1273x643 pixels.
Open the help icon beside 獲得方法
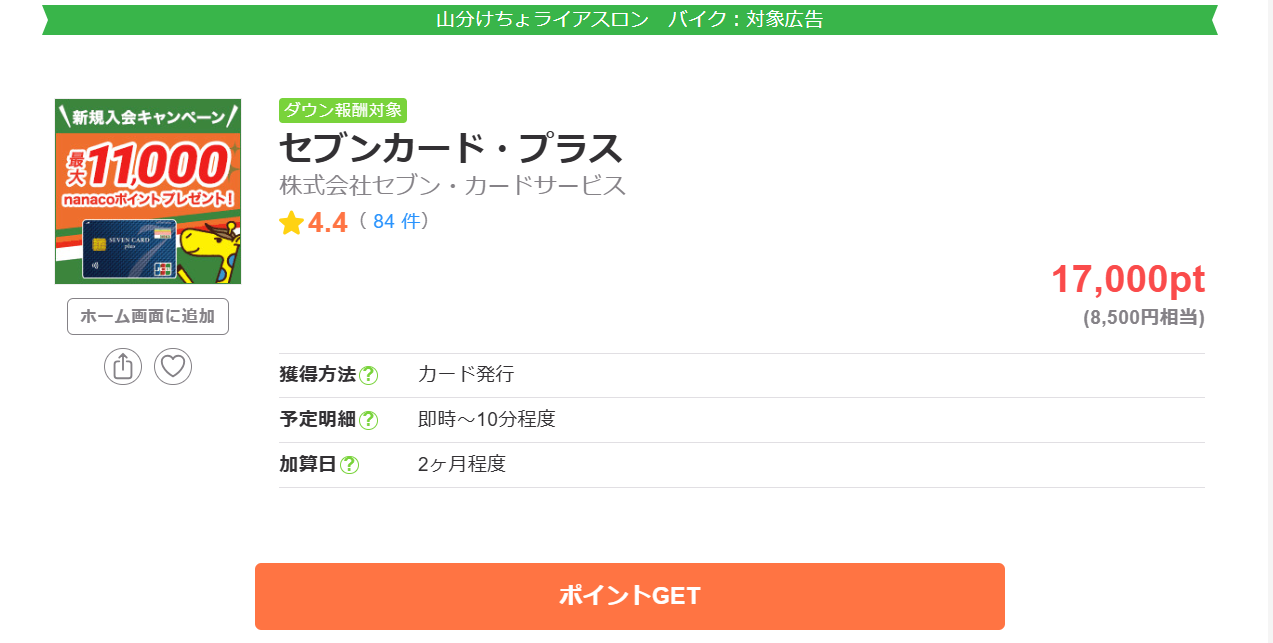point(368,376)
